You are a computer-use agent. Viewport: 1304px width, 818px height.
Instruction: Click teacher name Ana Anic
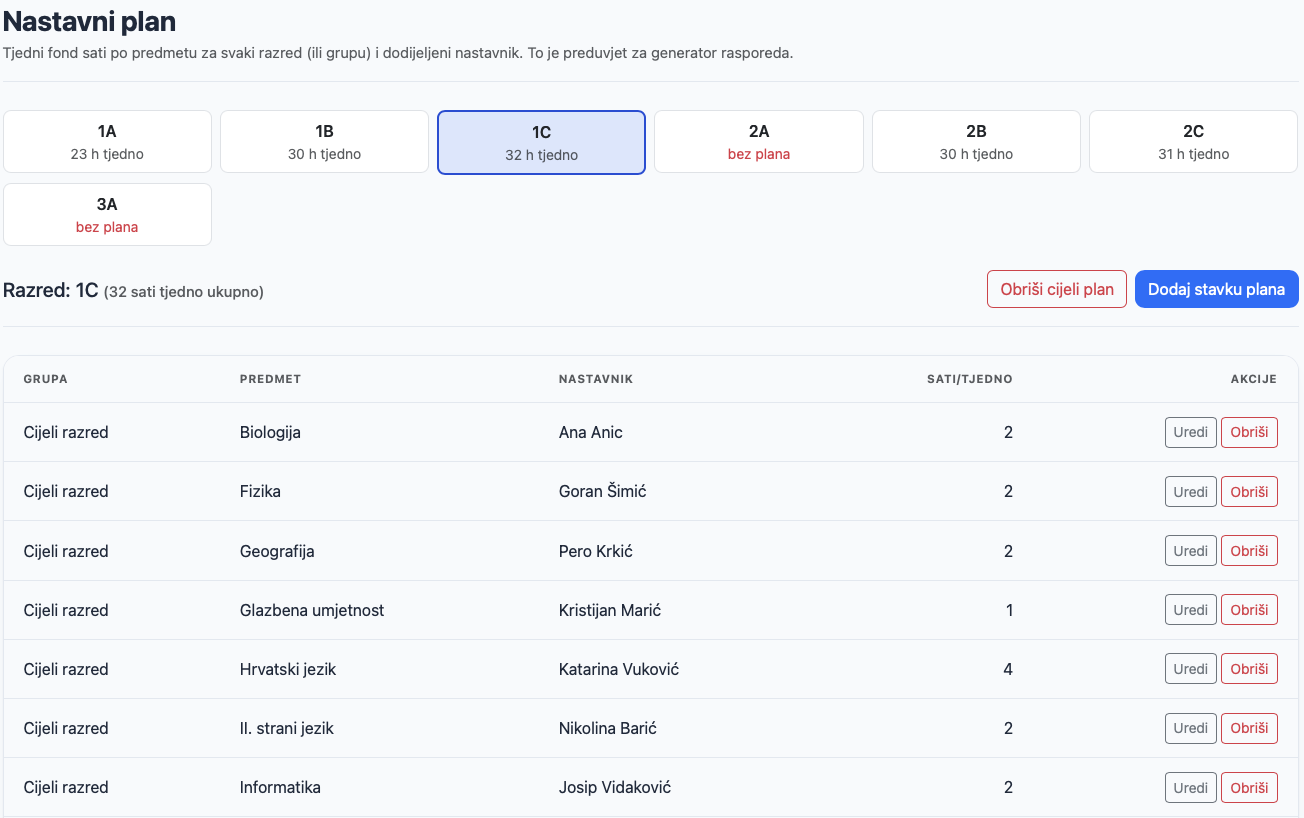click(591, 432)
